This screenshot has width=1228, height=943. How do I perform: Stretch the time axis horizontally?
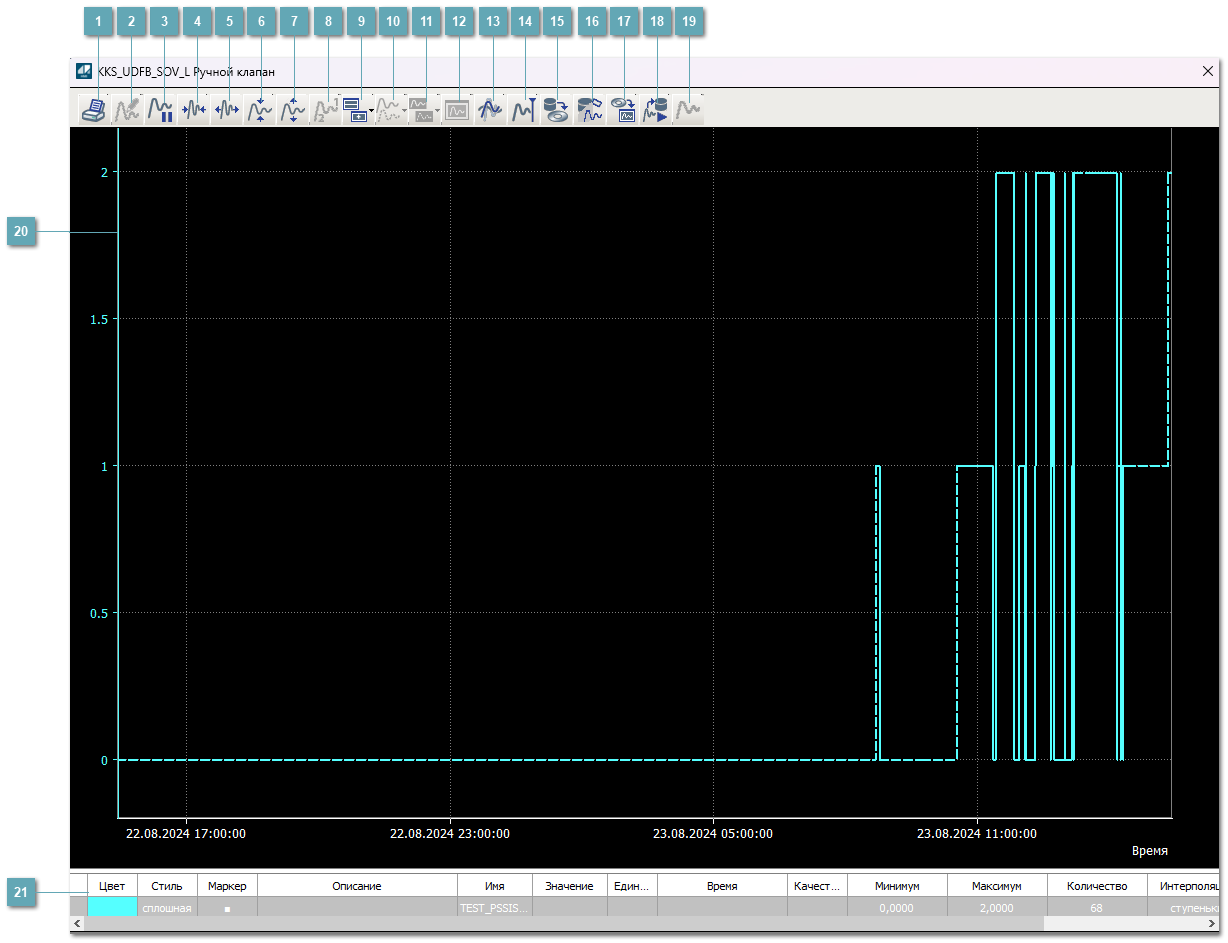click(227, 110)
